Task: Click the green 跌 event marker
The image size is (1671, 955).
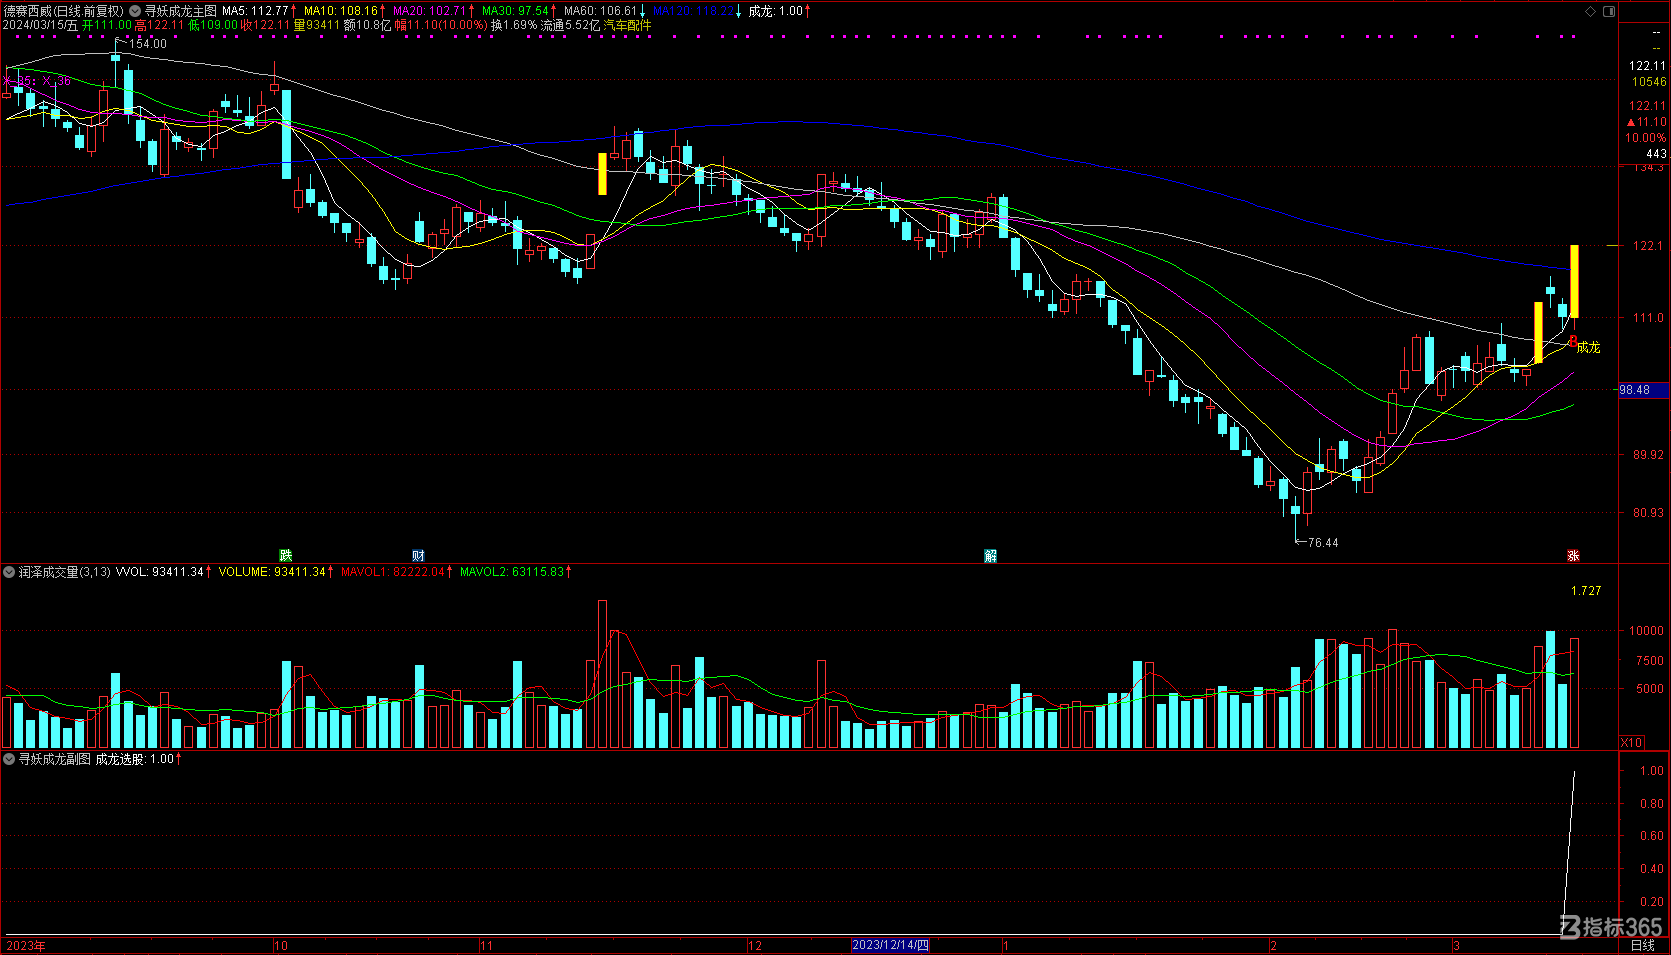Action: [x=286, y=556]
